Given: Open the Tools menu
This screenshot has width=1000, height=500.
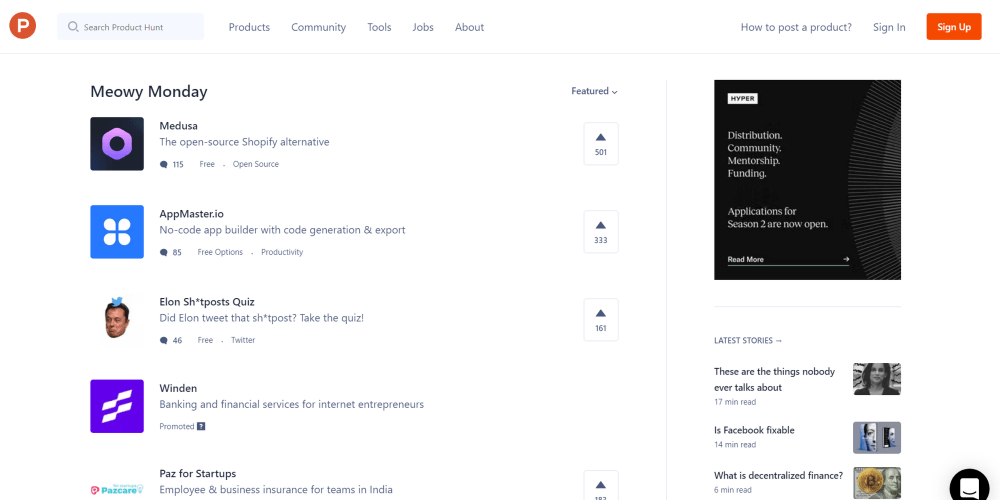Looking at the screenshot, I should pos(379,27).
